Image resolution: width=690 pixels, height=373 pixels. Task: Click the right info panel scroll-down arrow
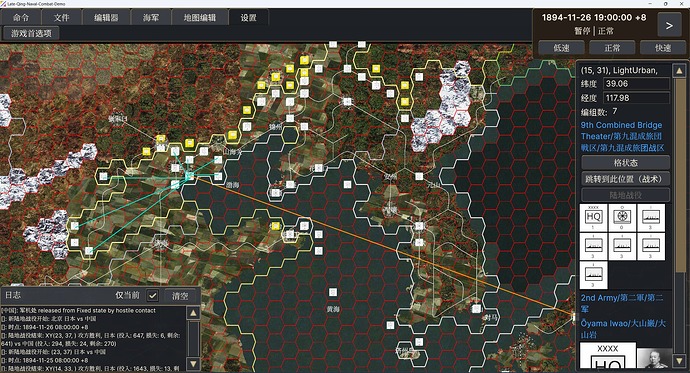click(679, 361)
